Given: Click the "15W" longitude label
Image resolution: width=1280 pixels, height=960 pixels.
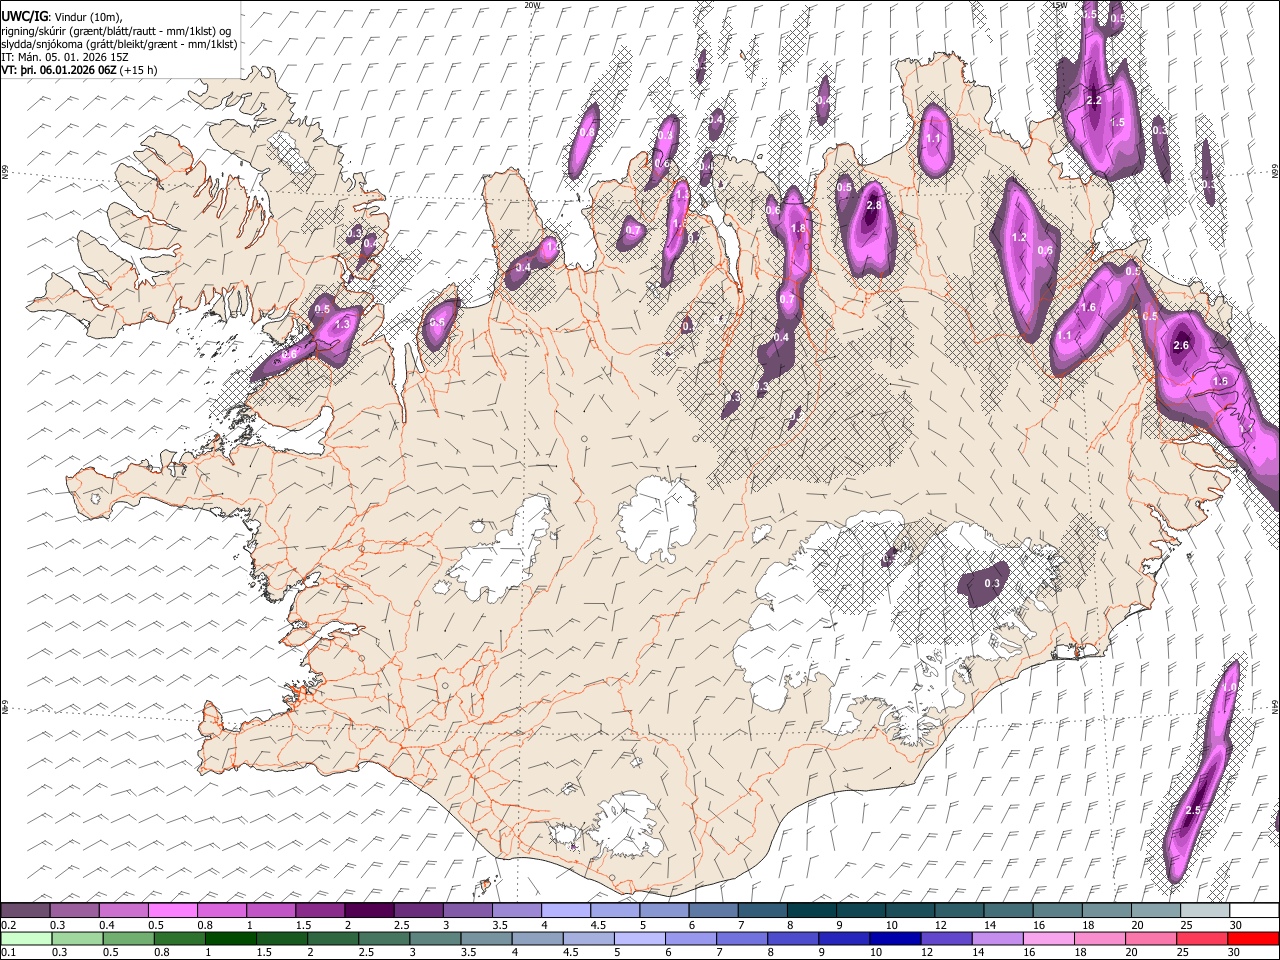Looking at the screenshot, I should click(x=1059, y=5).
